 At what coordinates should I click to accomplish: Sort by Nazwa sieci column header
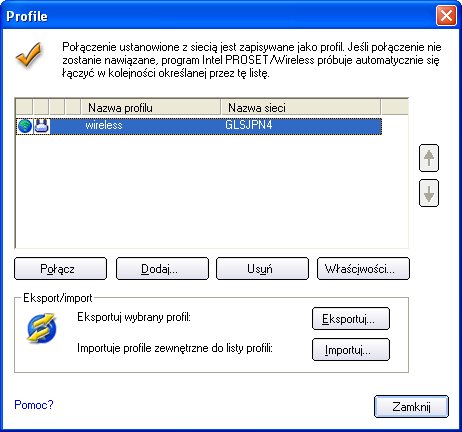[301, 108]
